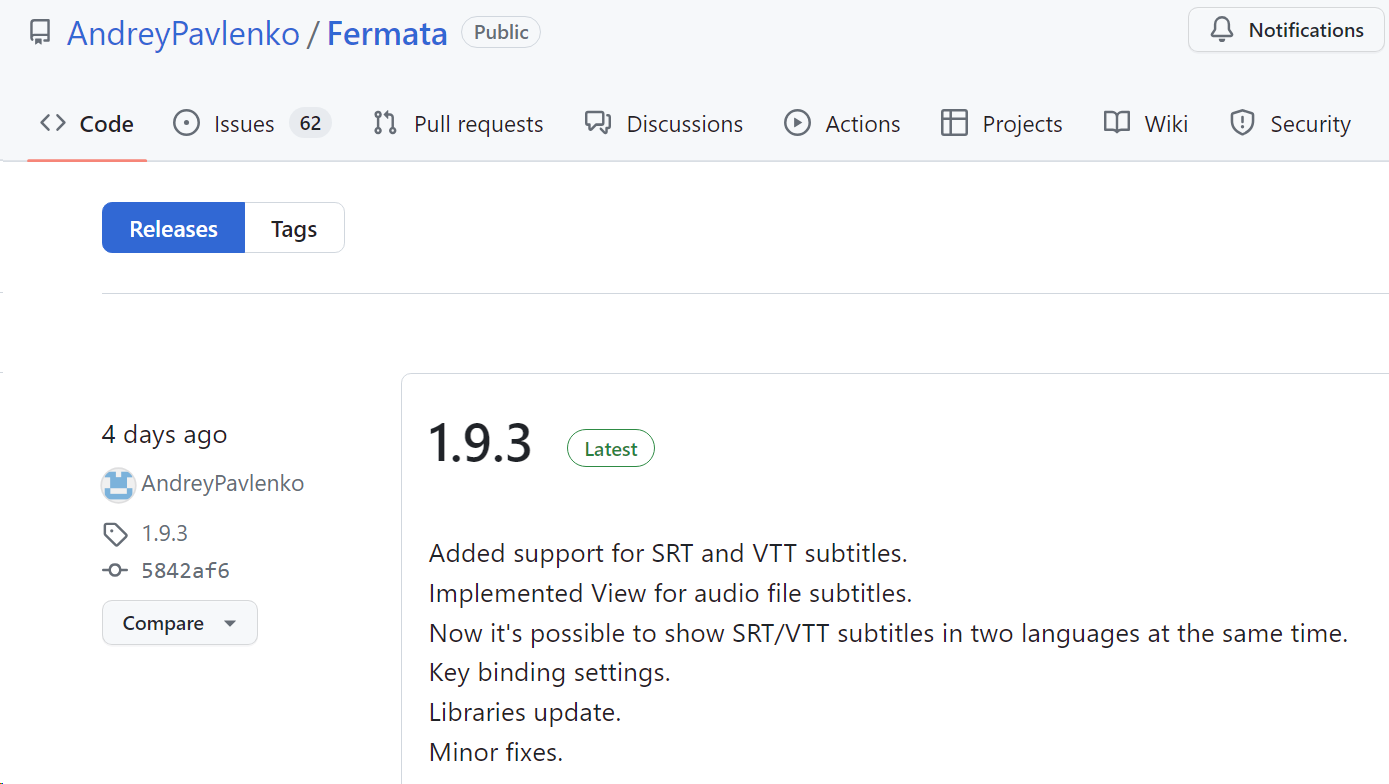The width and height of the screenshot is (1389, 784).
Task: Select the Releases tab
Action: [173, 229]
